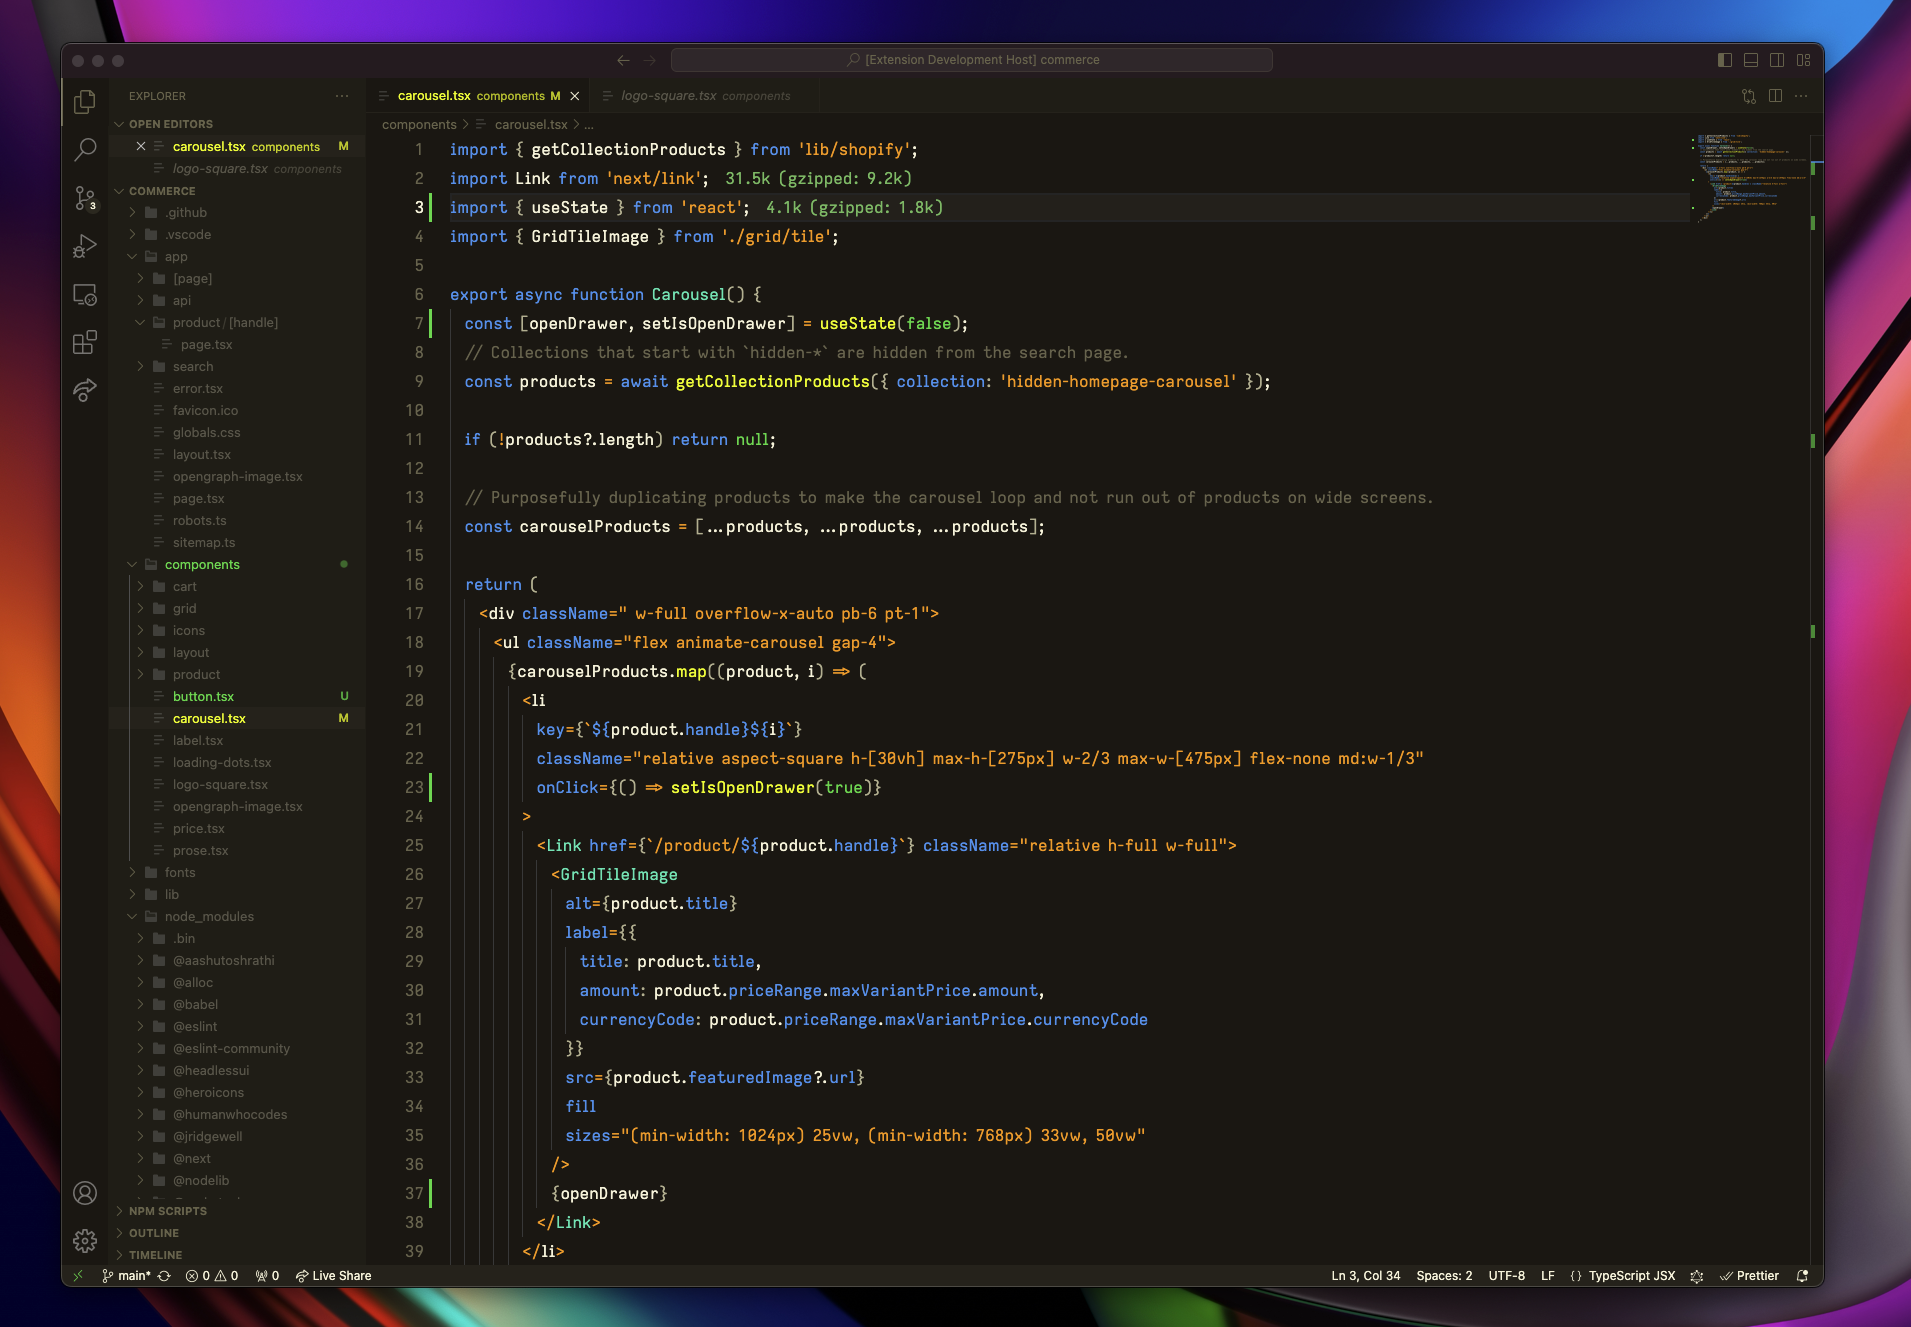Click the ports forwarded indicator showing 0

coord(267,1276)
